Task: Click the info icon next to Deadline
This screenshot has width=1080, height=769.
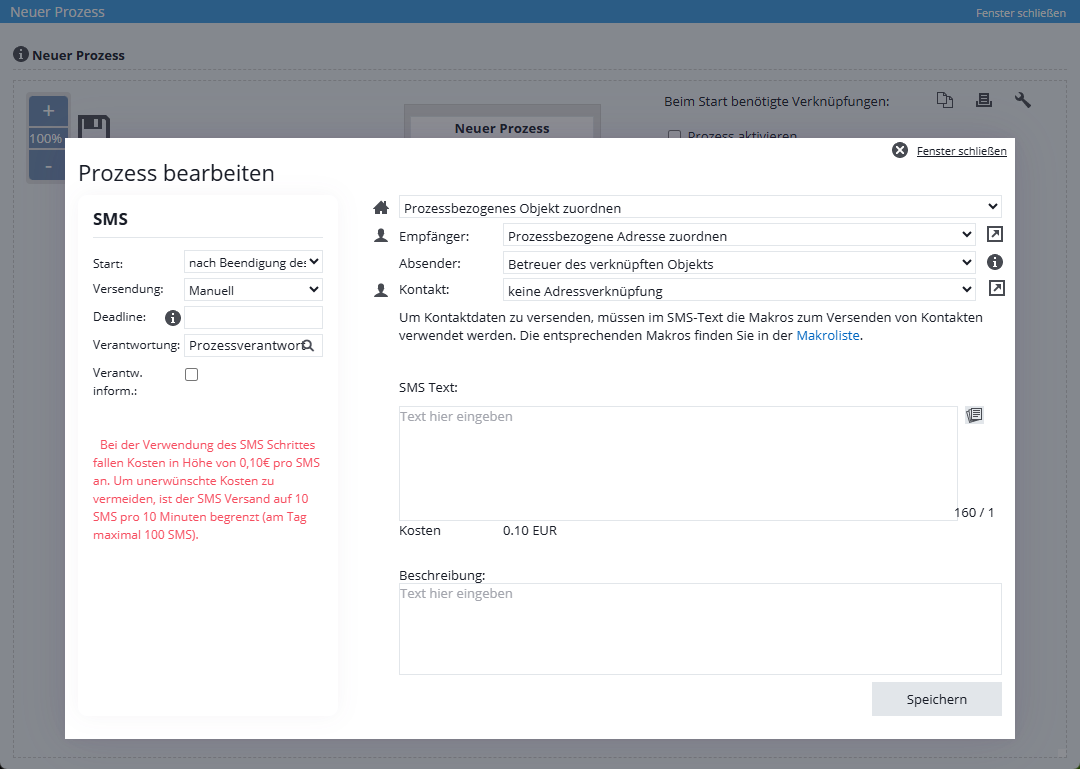Action: tap(172, 318)
